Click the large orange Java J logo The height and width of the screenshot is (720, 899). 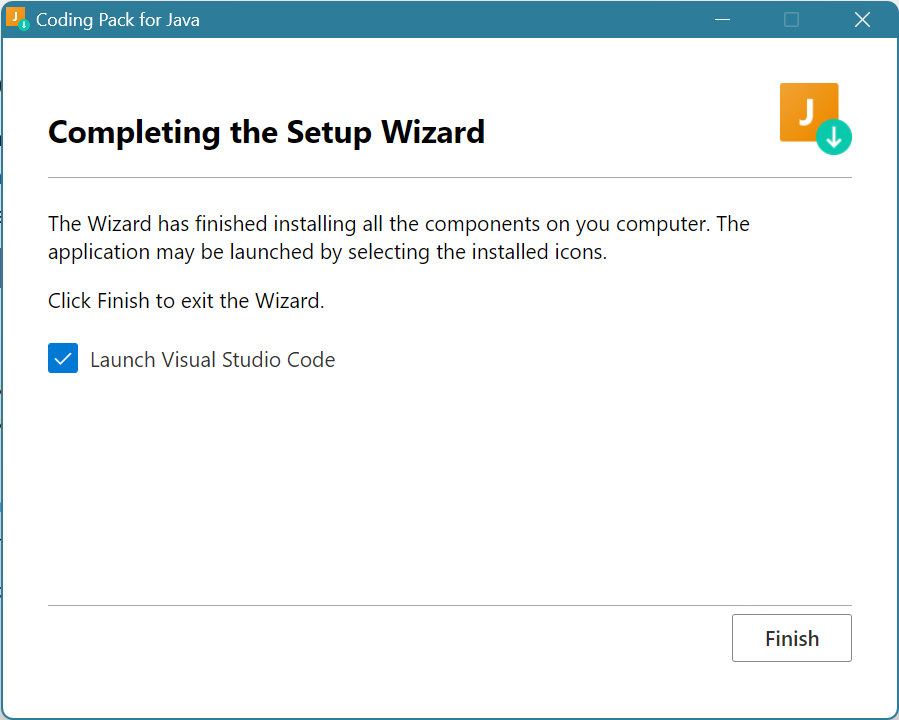click(805, 109)
